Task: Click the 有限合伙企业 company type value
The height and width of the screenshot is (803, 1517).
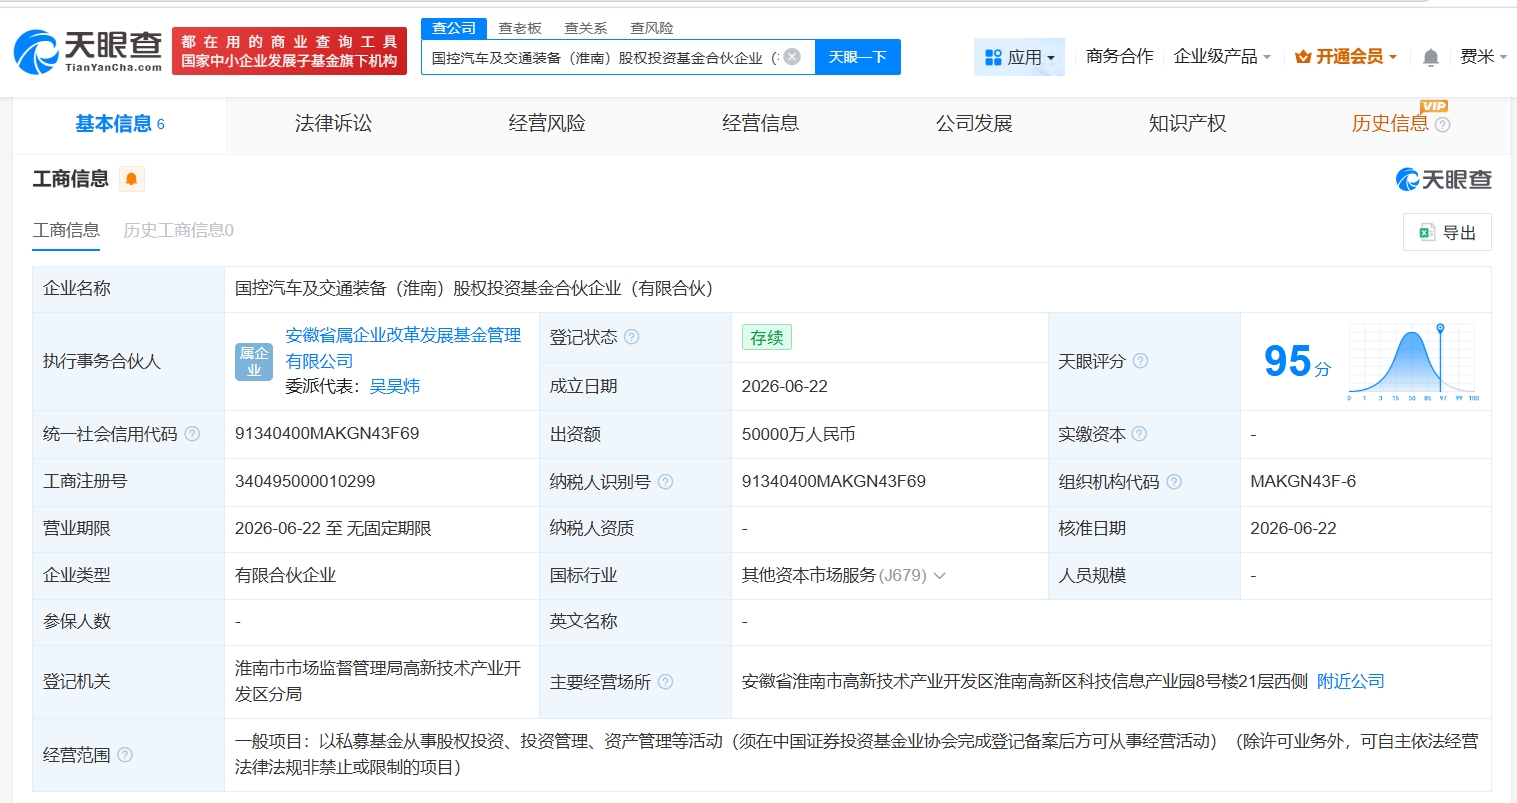Action: [285, 576]
